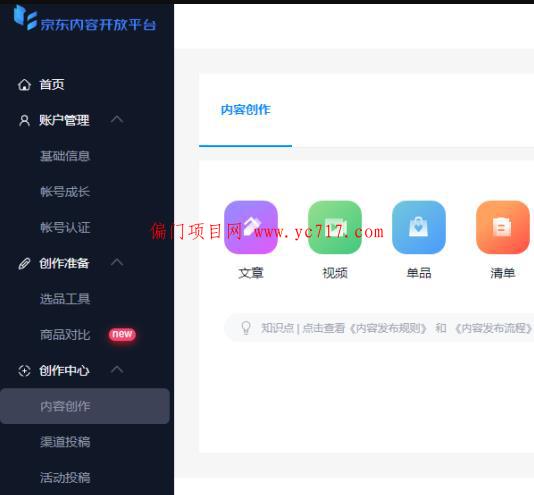Click the user icon beside 账户管理
534x495 pixels.
24,121
